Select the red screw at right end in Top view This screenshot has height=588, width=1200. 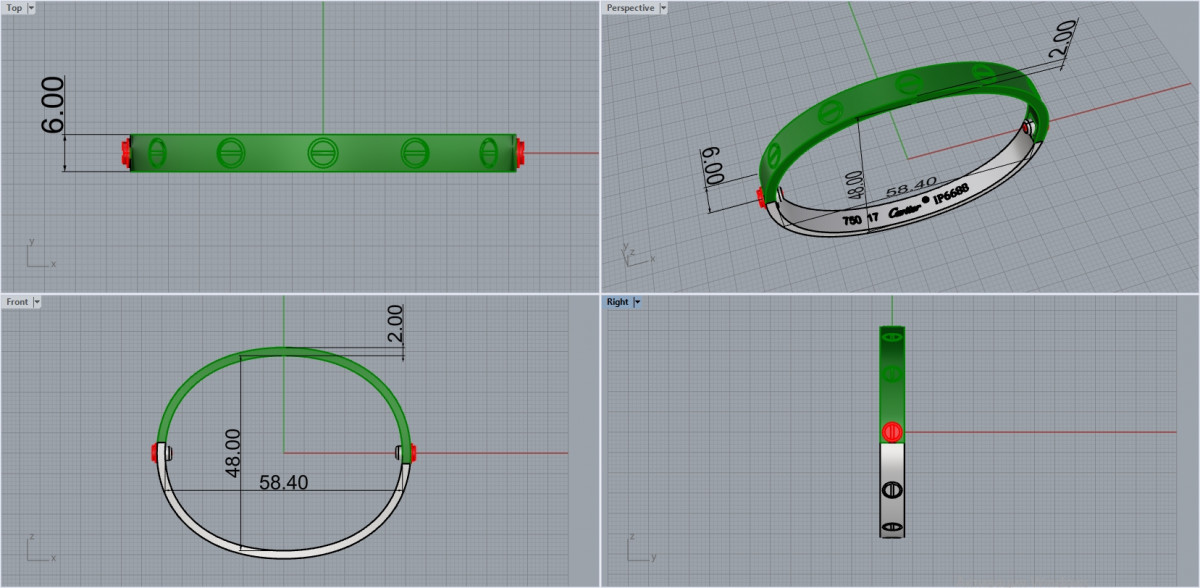pos(521,153)
